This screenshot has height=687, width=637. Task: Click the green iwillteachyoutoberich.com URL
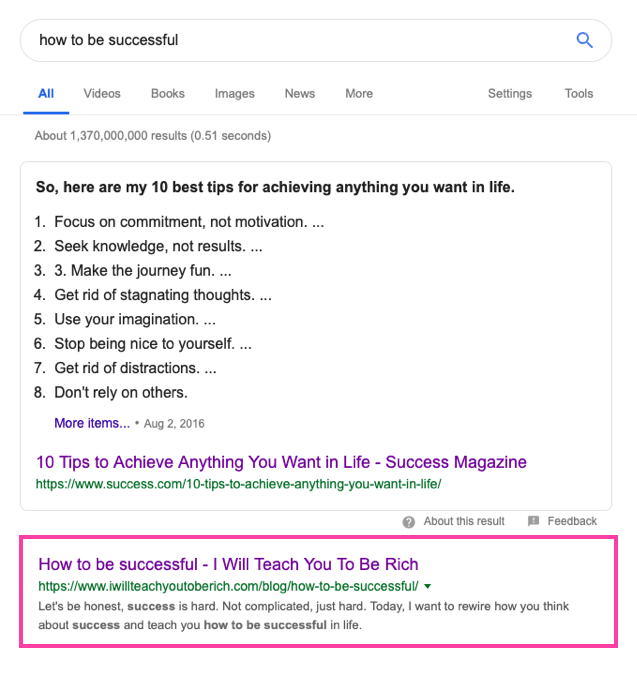click(228, 586)
